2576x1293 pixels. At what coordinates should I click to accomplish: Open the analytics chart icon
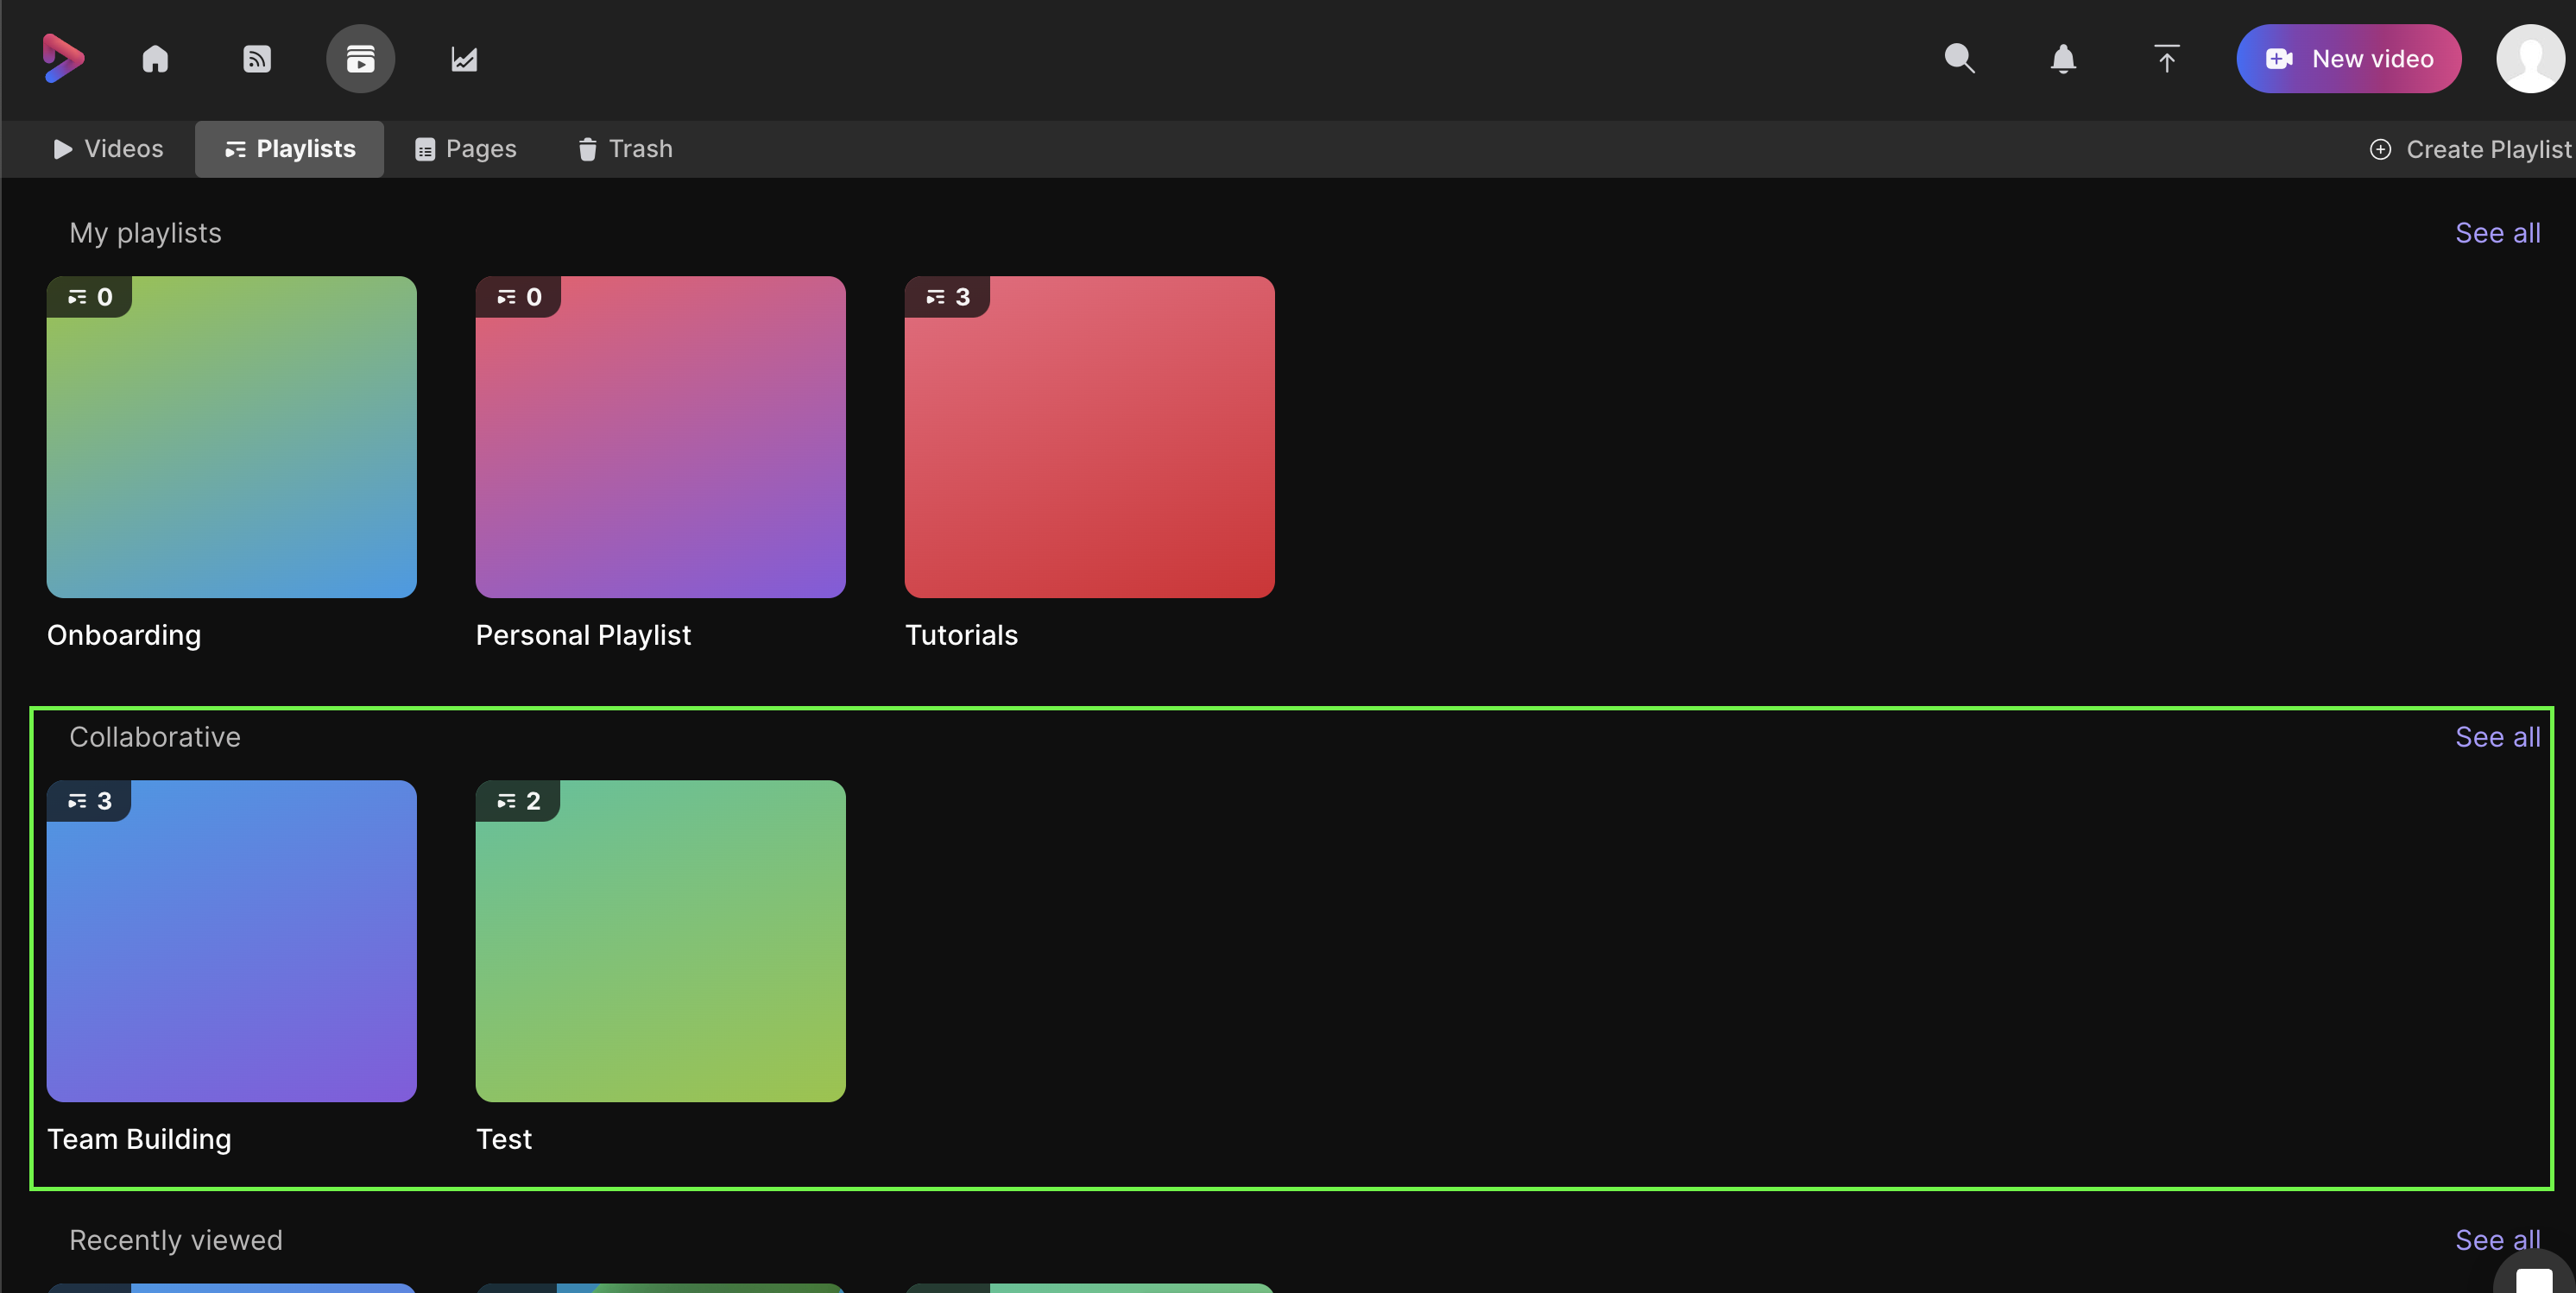pyautogui.click(x=464, y=59)
